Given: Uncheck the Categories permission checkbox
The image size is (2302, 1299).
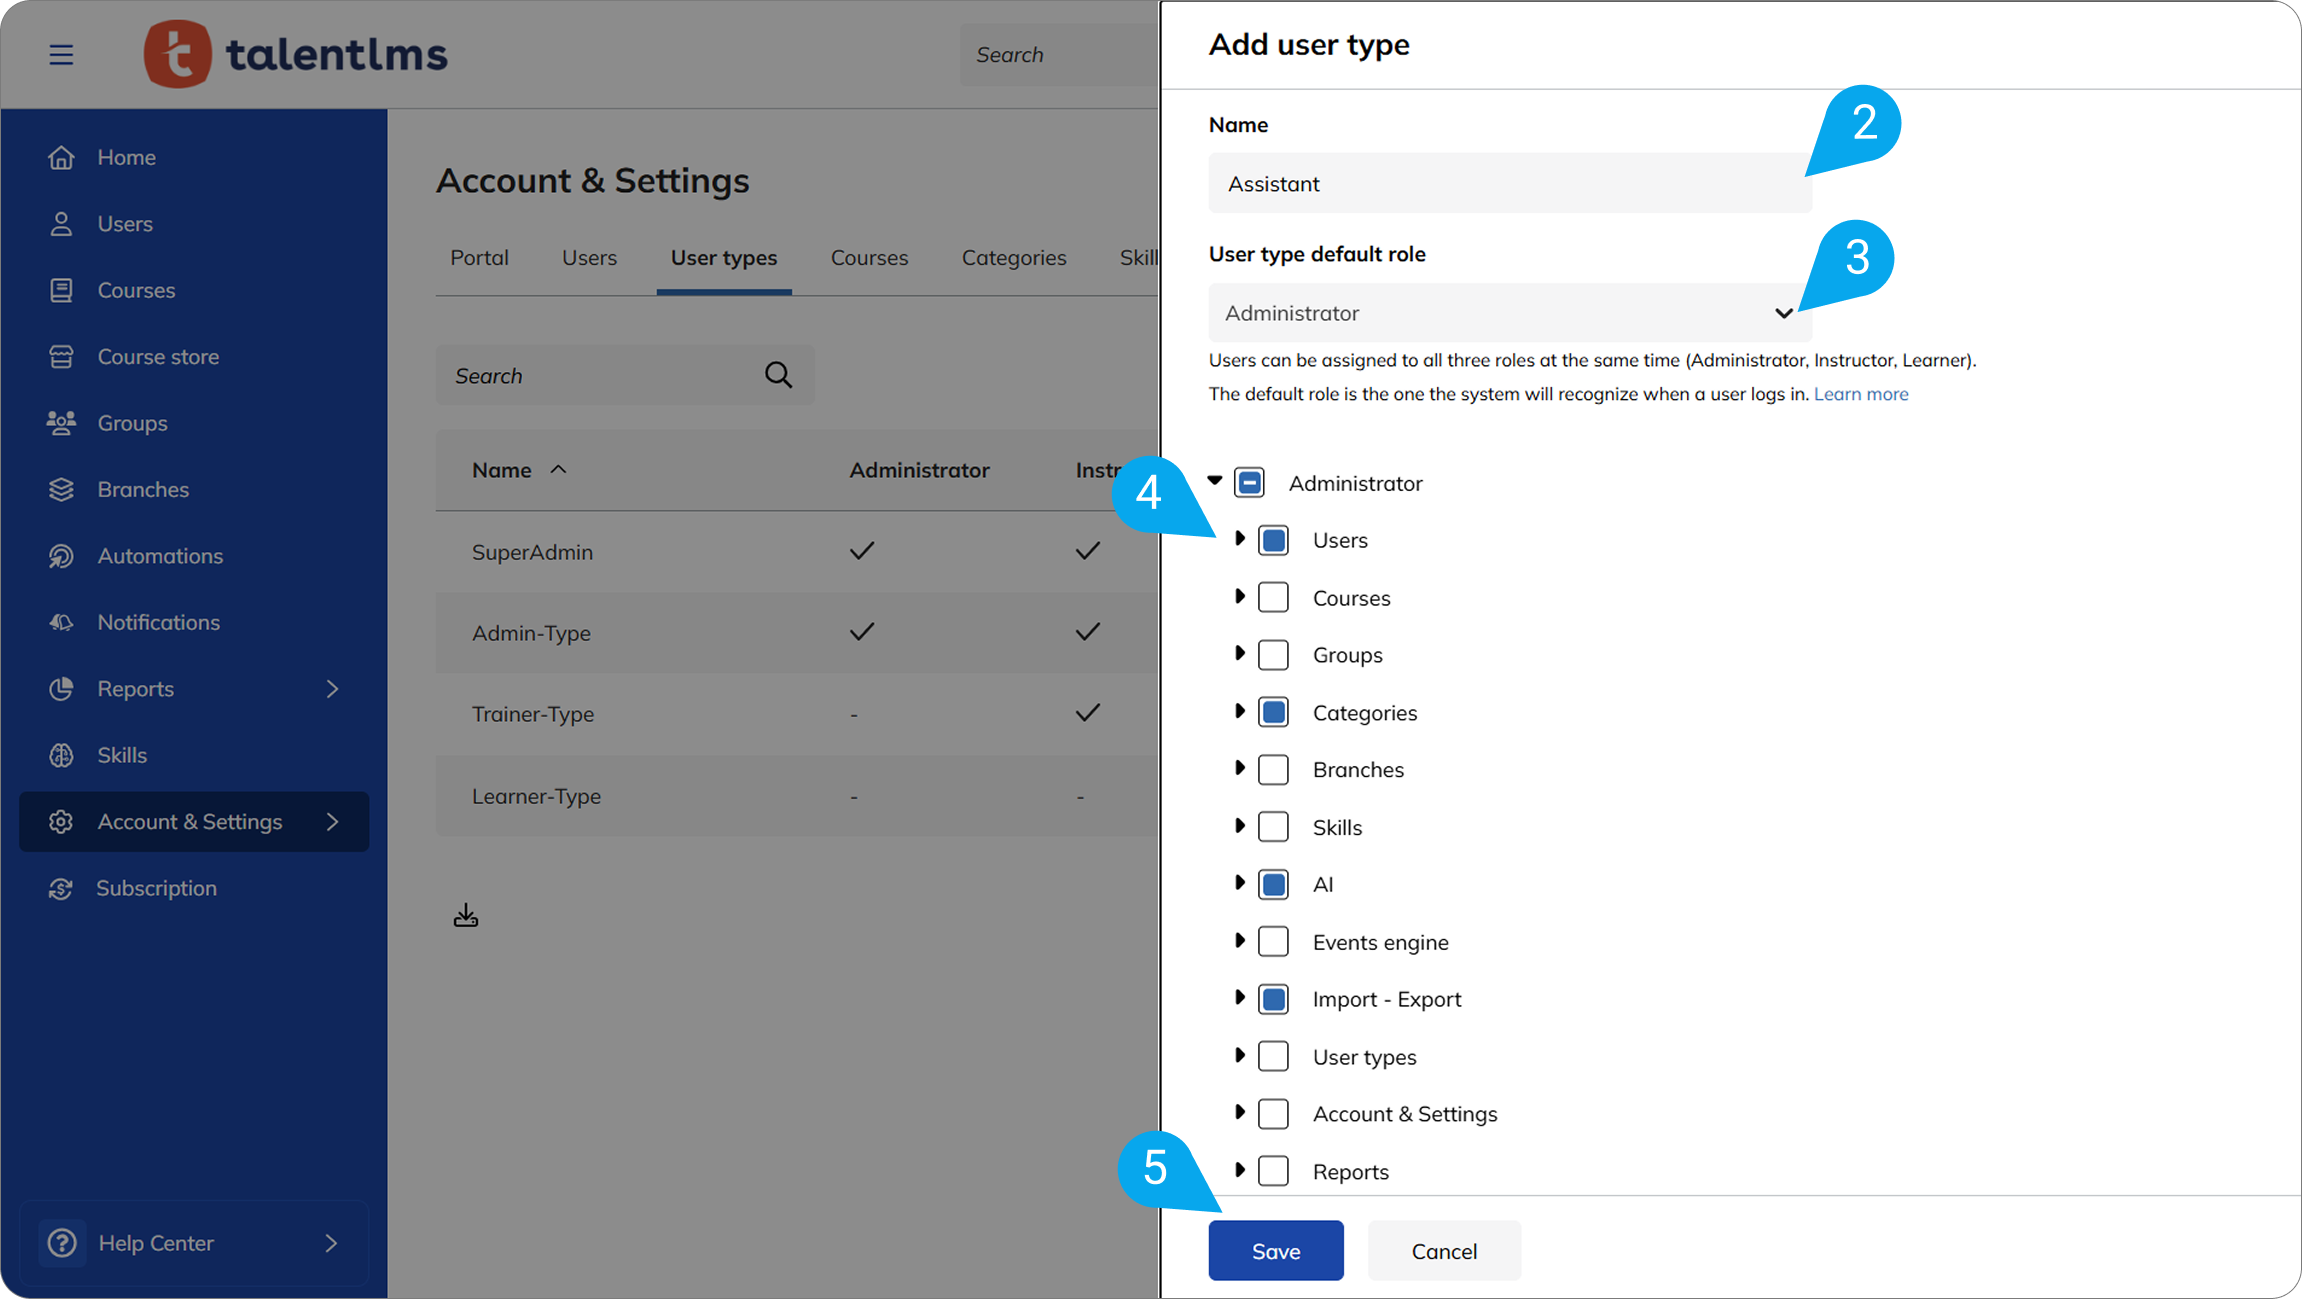Looking at the screenshot, I should pos(1273,713).
